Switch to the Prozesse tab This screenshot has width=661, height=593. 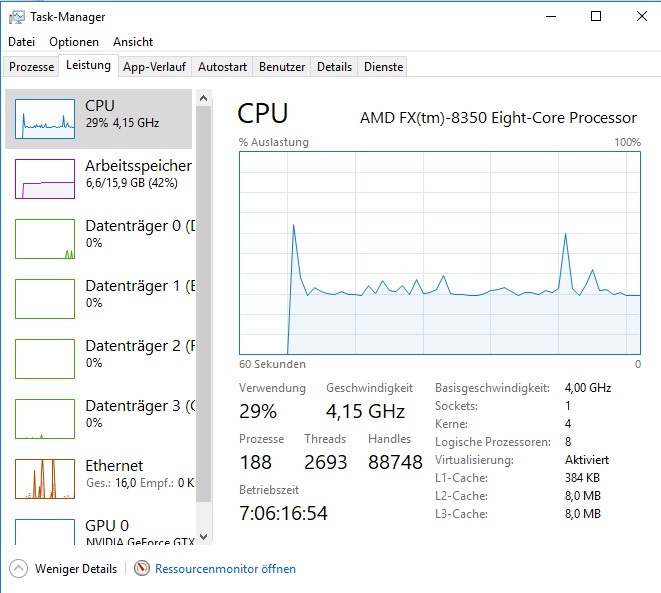pos(31,67)
